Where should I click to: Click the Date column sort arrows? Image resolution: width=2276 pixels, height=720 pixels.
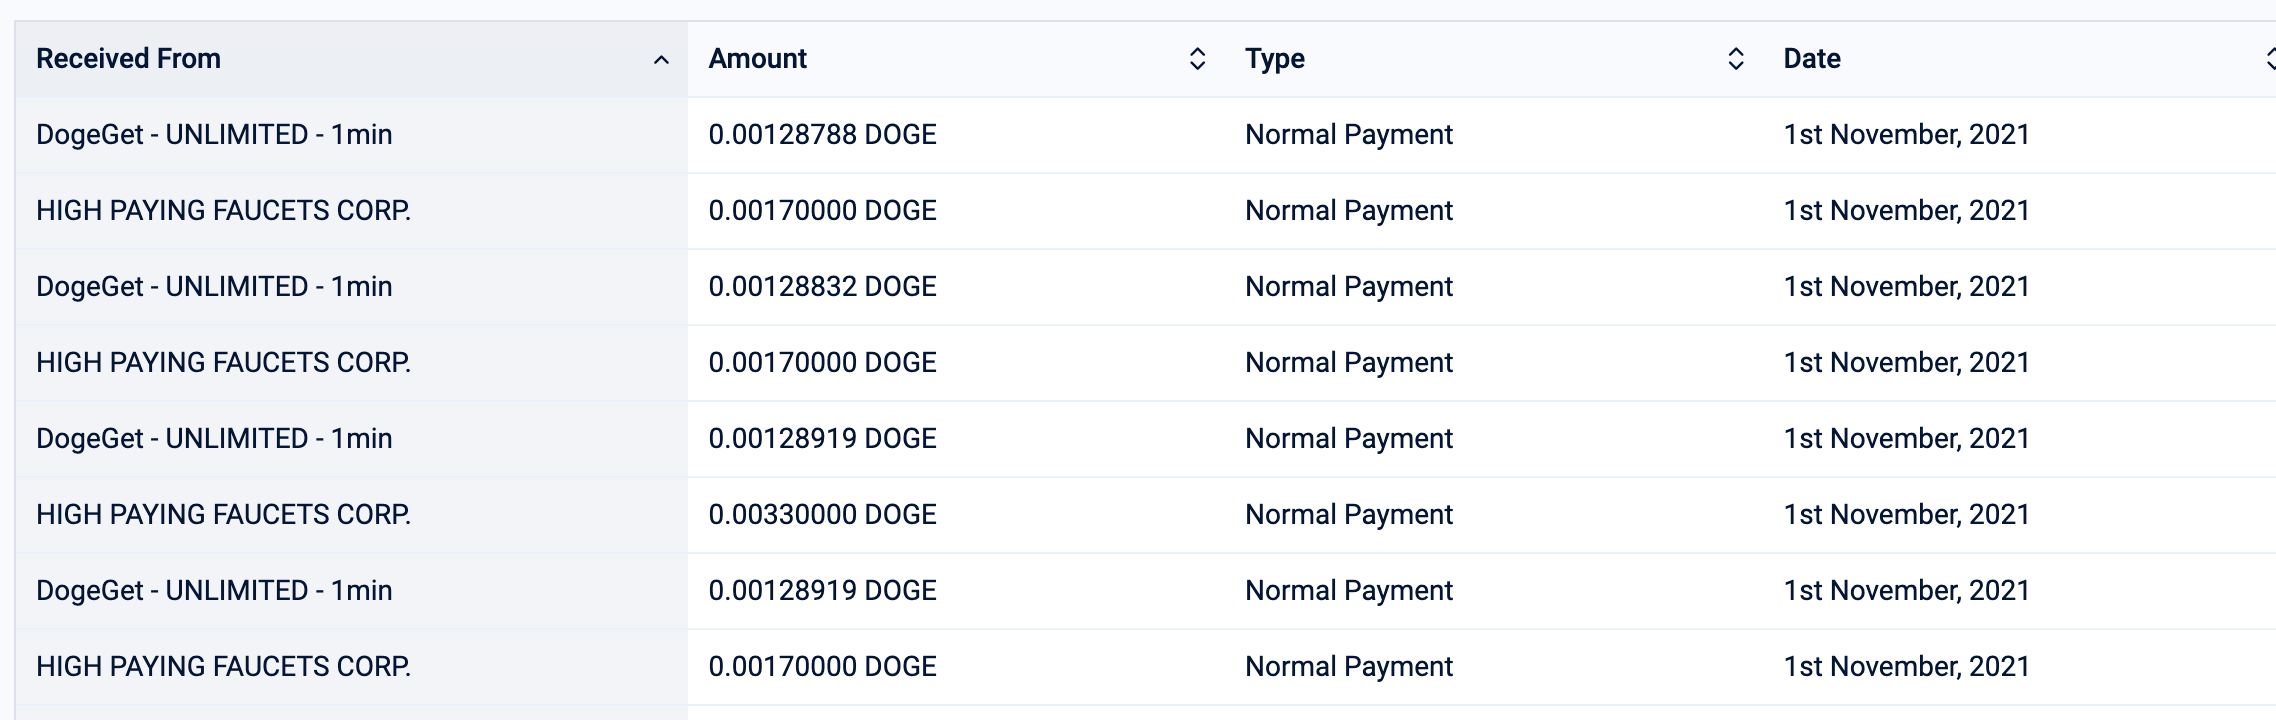point(2270,59)
